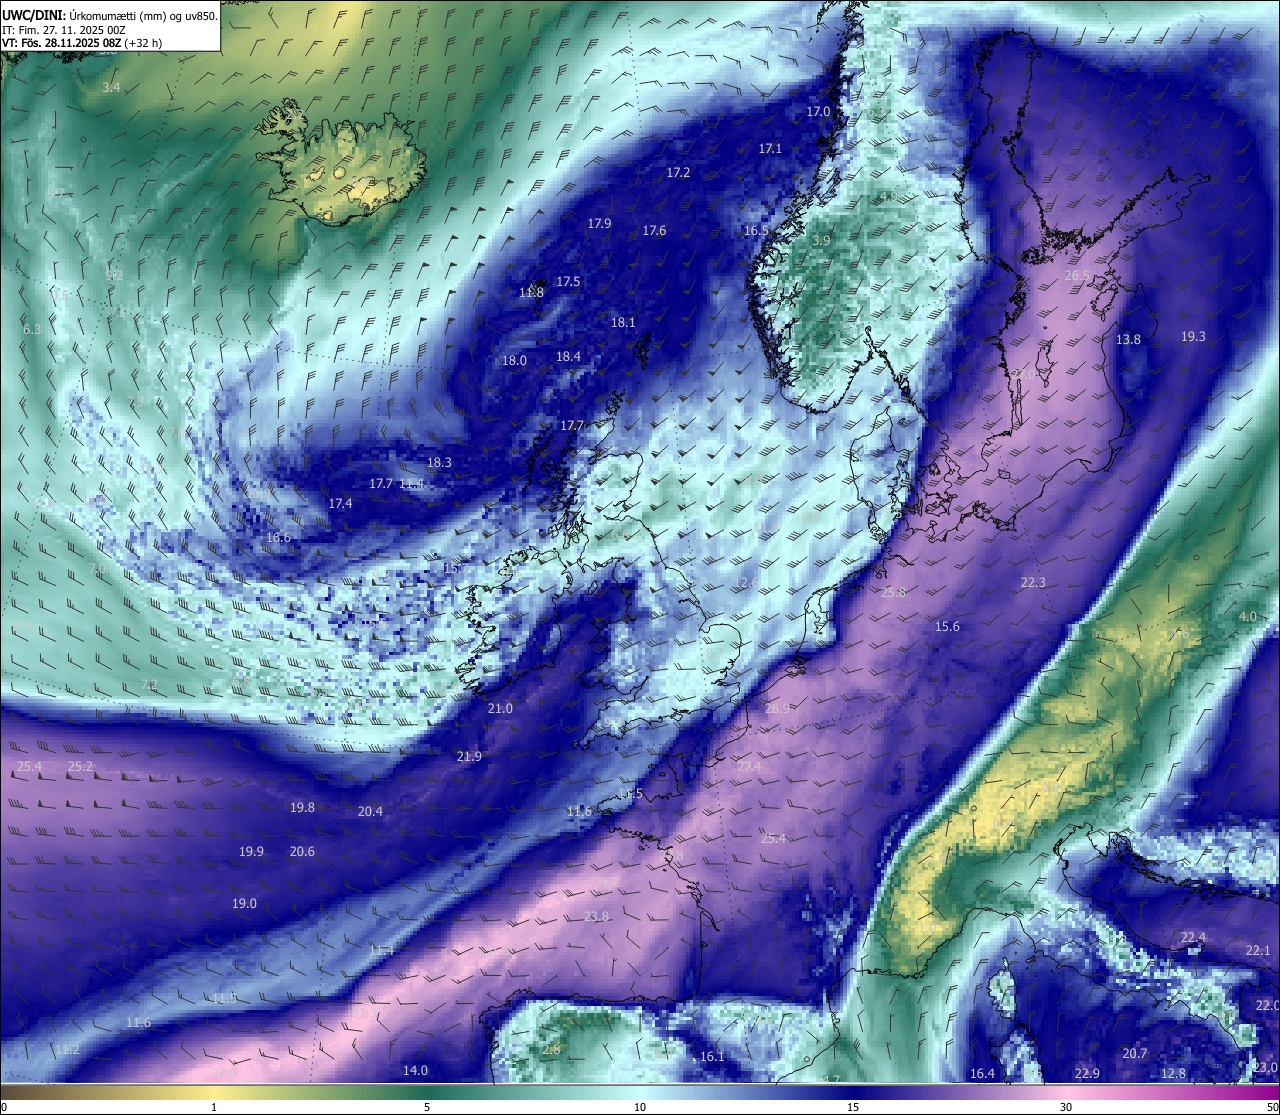
Task: Click the color scale label 30
Action: 1066,1107
